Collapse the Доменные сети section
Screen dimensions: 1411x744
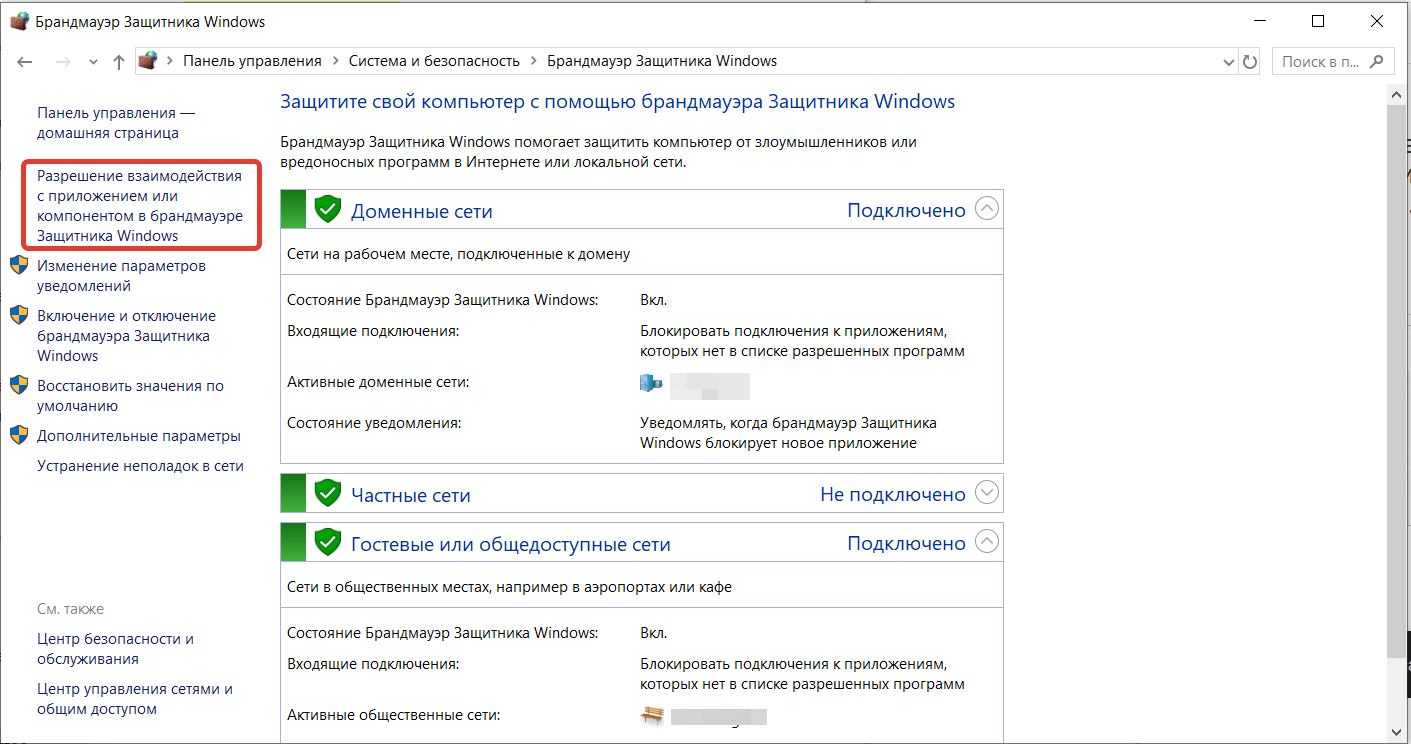coord(986,209)
